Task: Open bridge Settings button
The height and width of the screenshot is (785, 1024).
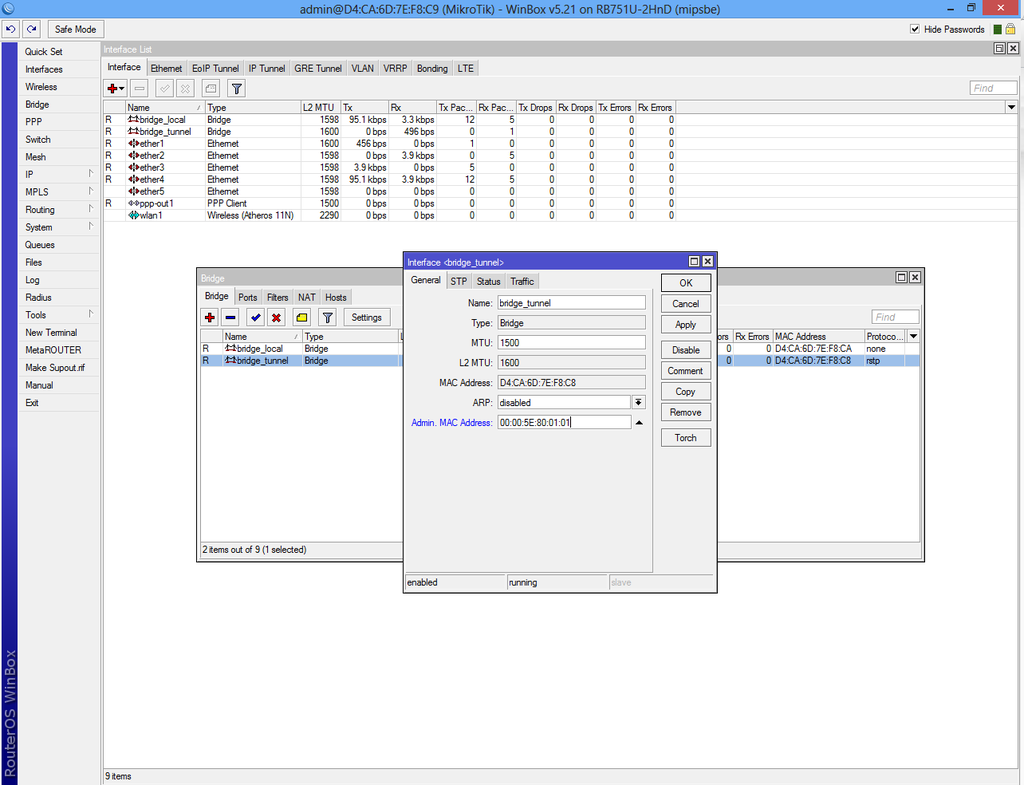Action: tap(367, 317)
